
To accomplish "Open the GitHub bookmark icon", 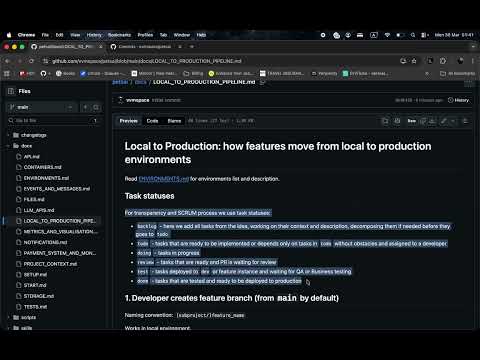I will click(43, 73).
